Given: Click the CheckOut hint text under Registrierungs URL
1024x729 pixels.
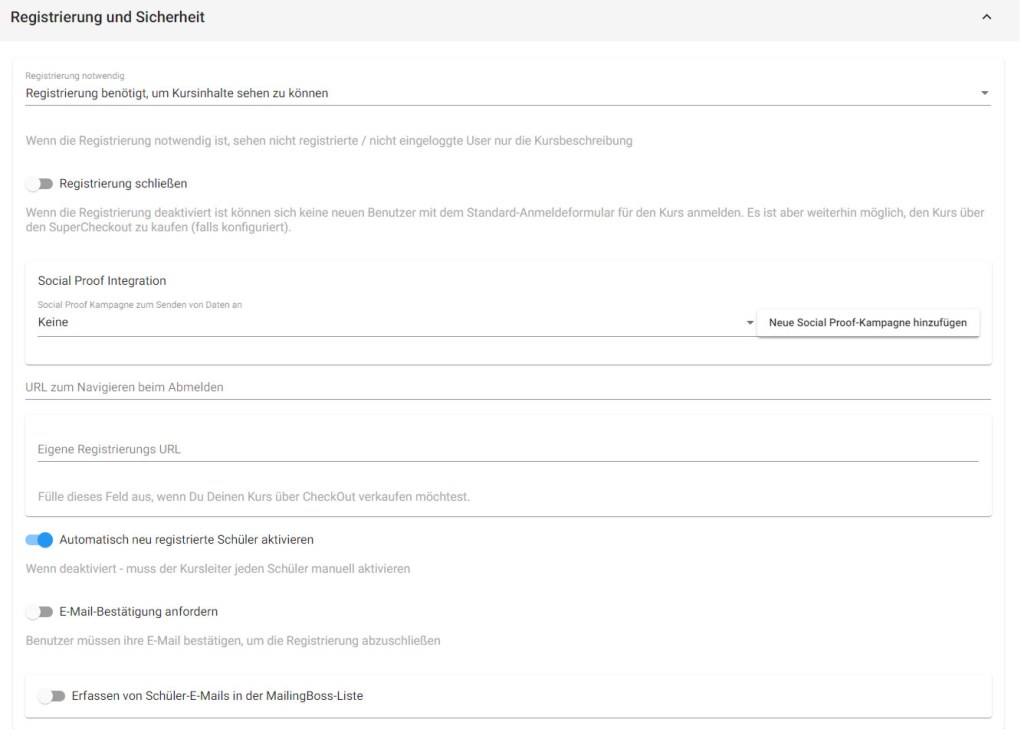Looking at the screenshot, I should (x=253, y=496).
